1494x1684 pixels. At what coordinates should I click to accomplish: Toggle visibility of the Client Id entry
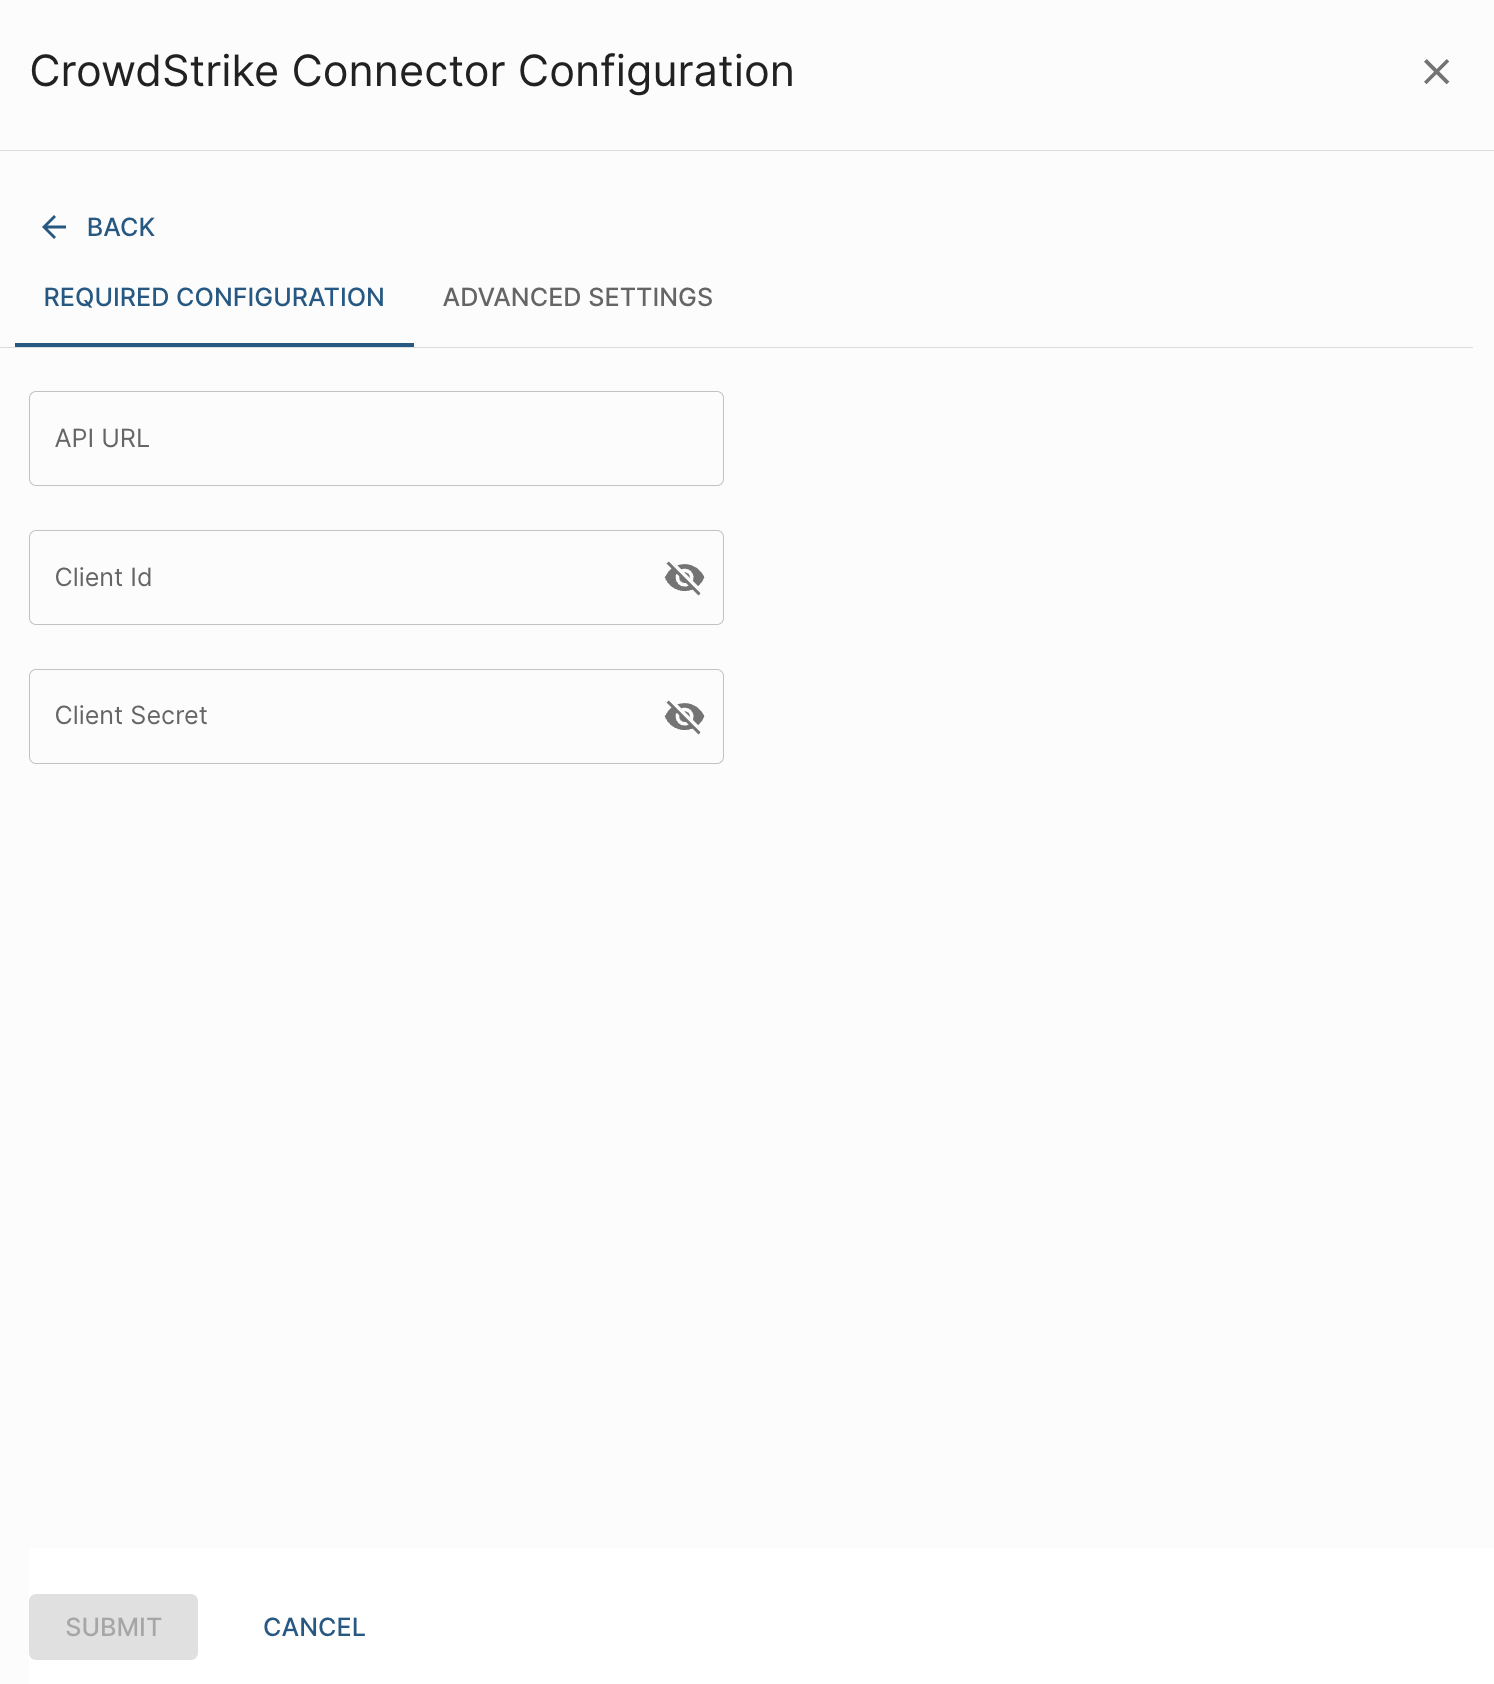684,577
